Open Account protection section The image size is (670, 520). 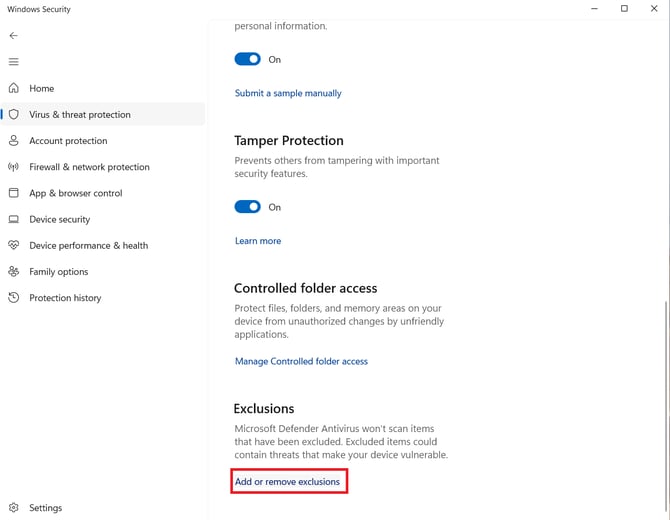point(103,141)
